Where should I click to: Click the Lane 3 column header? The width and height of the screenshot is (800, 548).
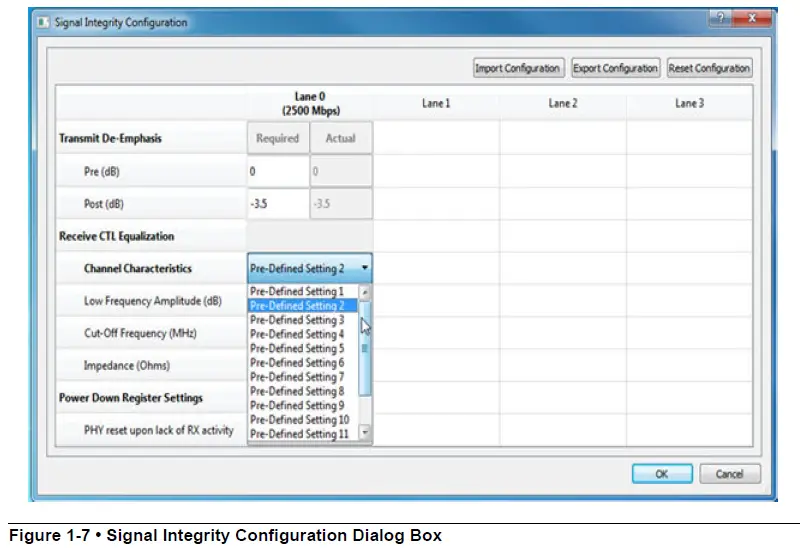pos(690,104)
